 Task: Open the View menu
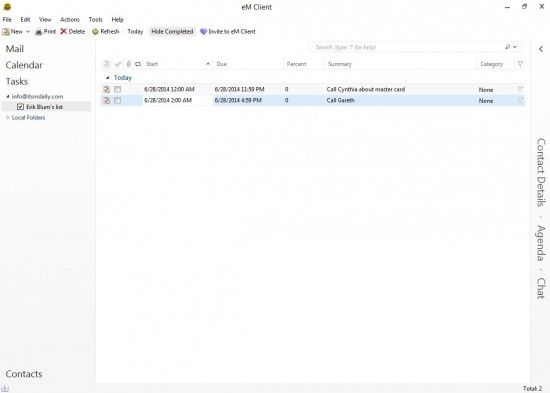tap(45, 20)
